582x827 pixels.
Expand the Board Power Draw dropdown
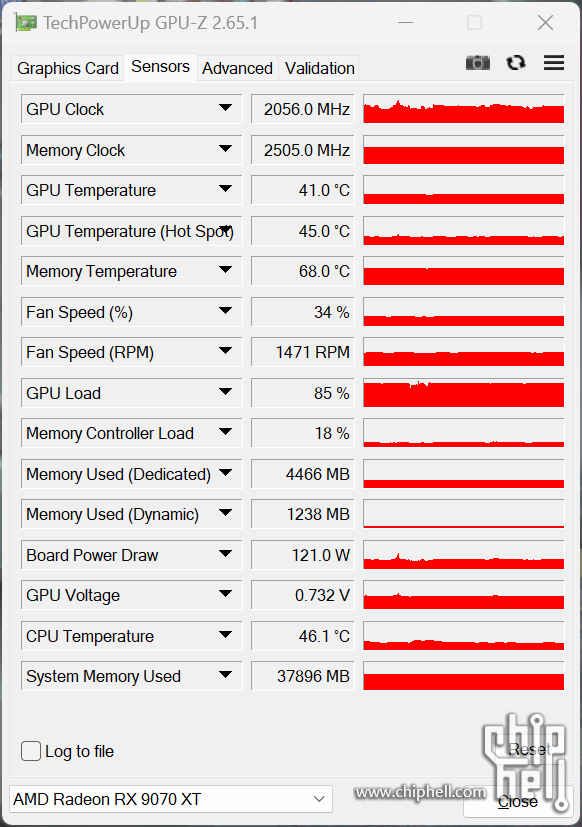pos(225,554)
